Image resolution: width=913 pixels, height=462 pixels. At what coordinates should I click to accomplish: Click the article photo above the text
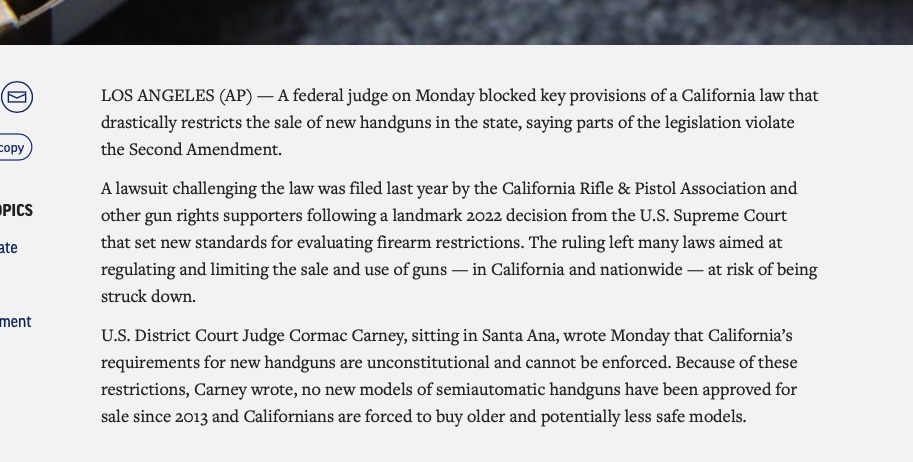[456, 21]
